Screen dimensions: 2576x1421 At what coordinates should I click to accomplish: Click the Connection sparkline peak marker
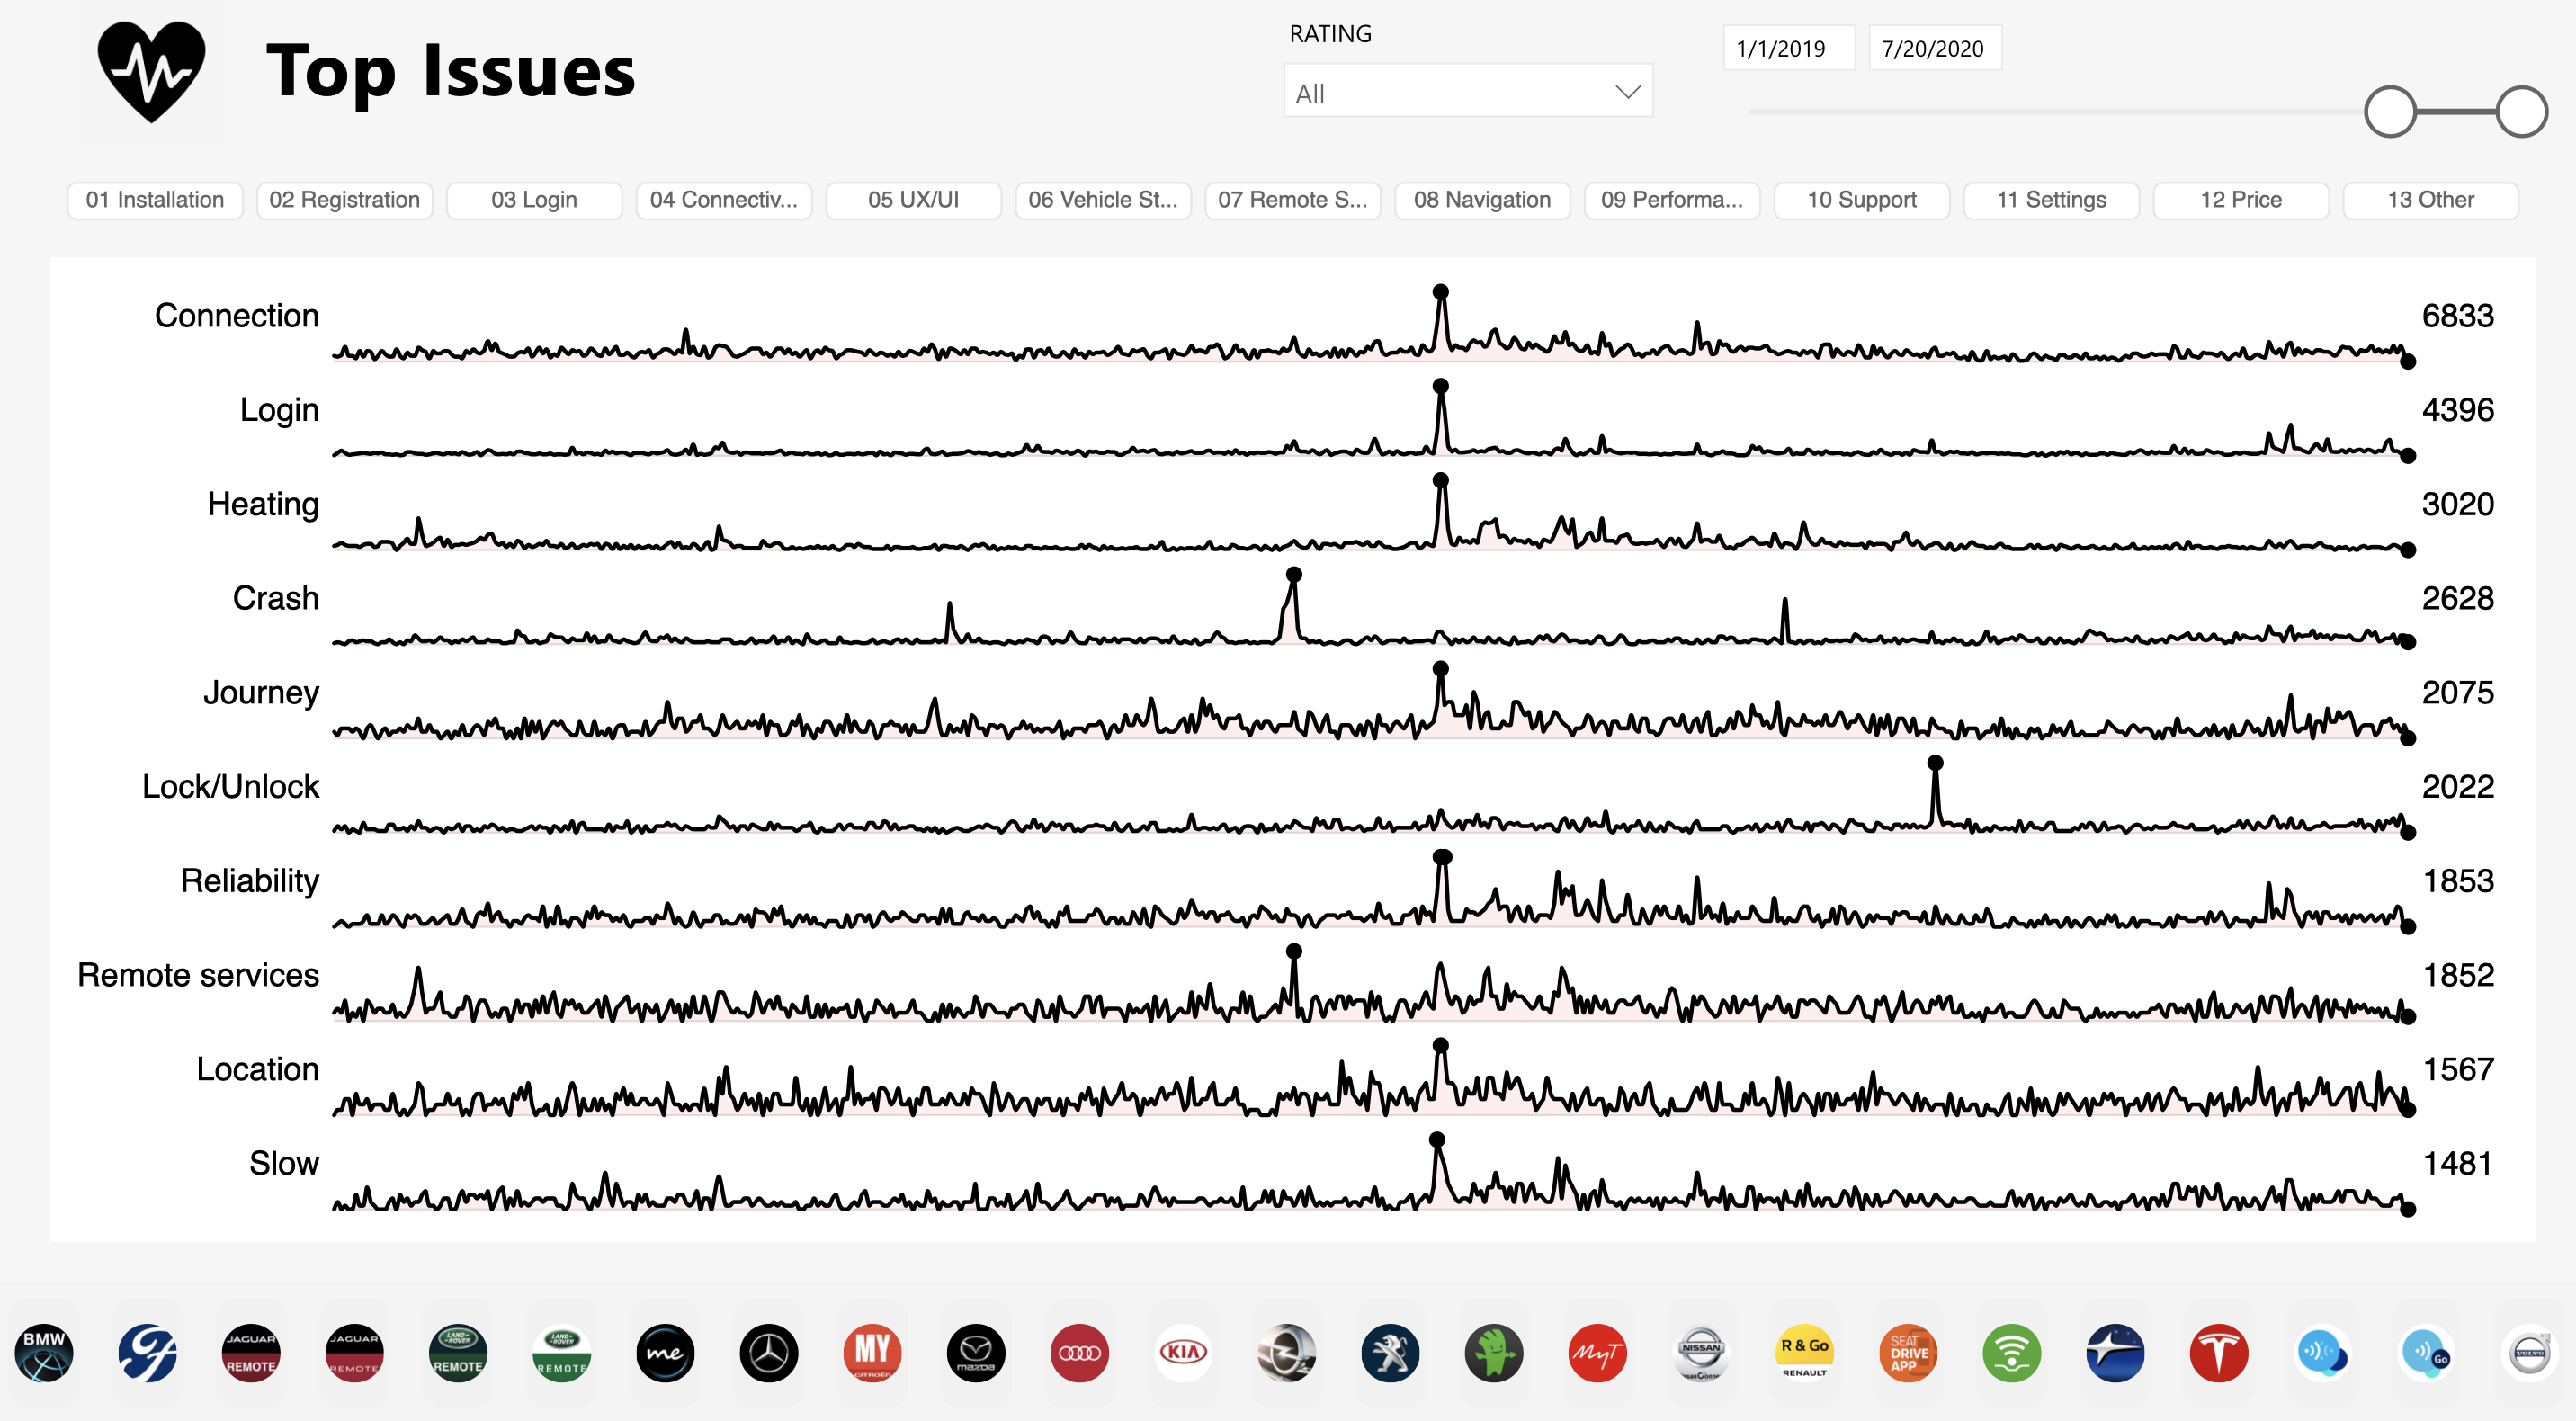1440,292
